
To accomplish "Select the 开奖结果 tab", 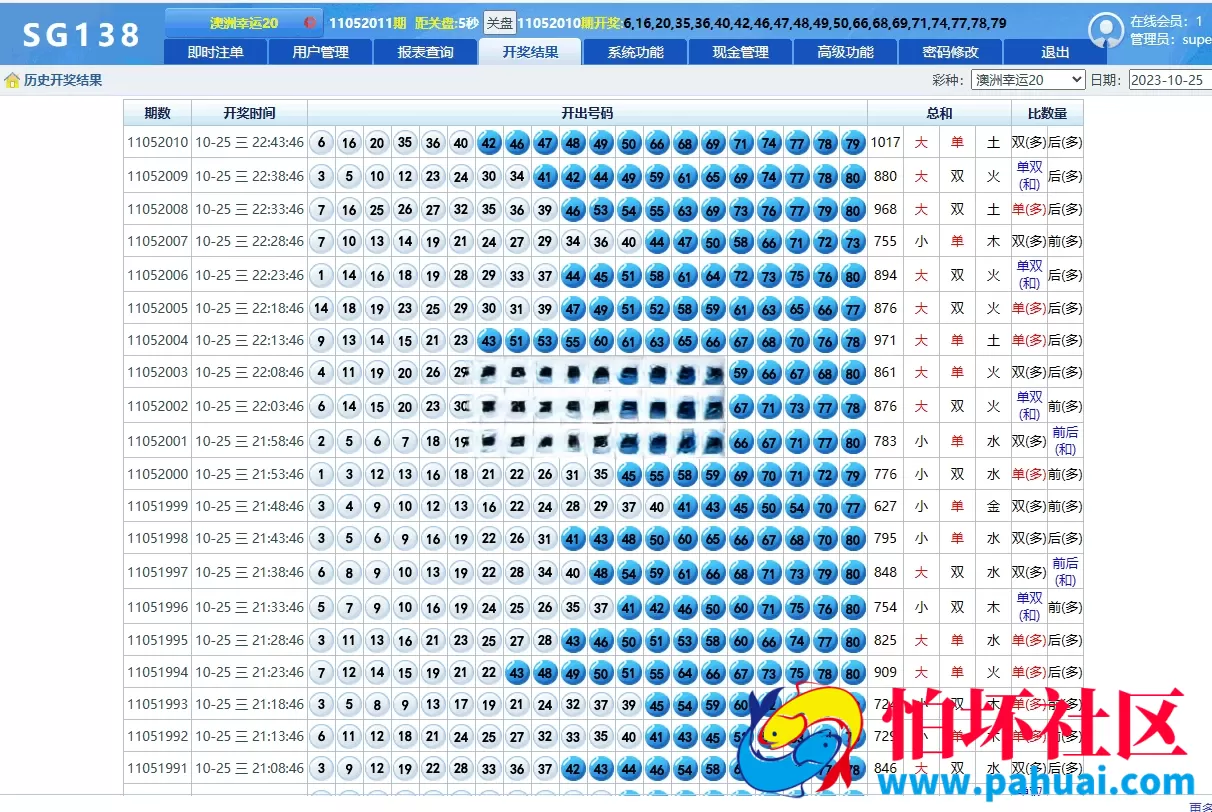I will [x=530, y=52].
